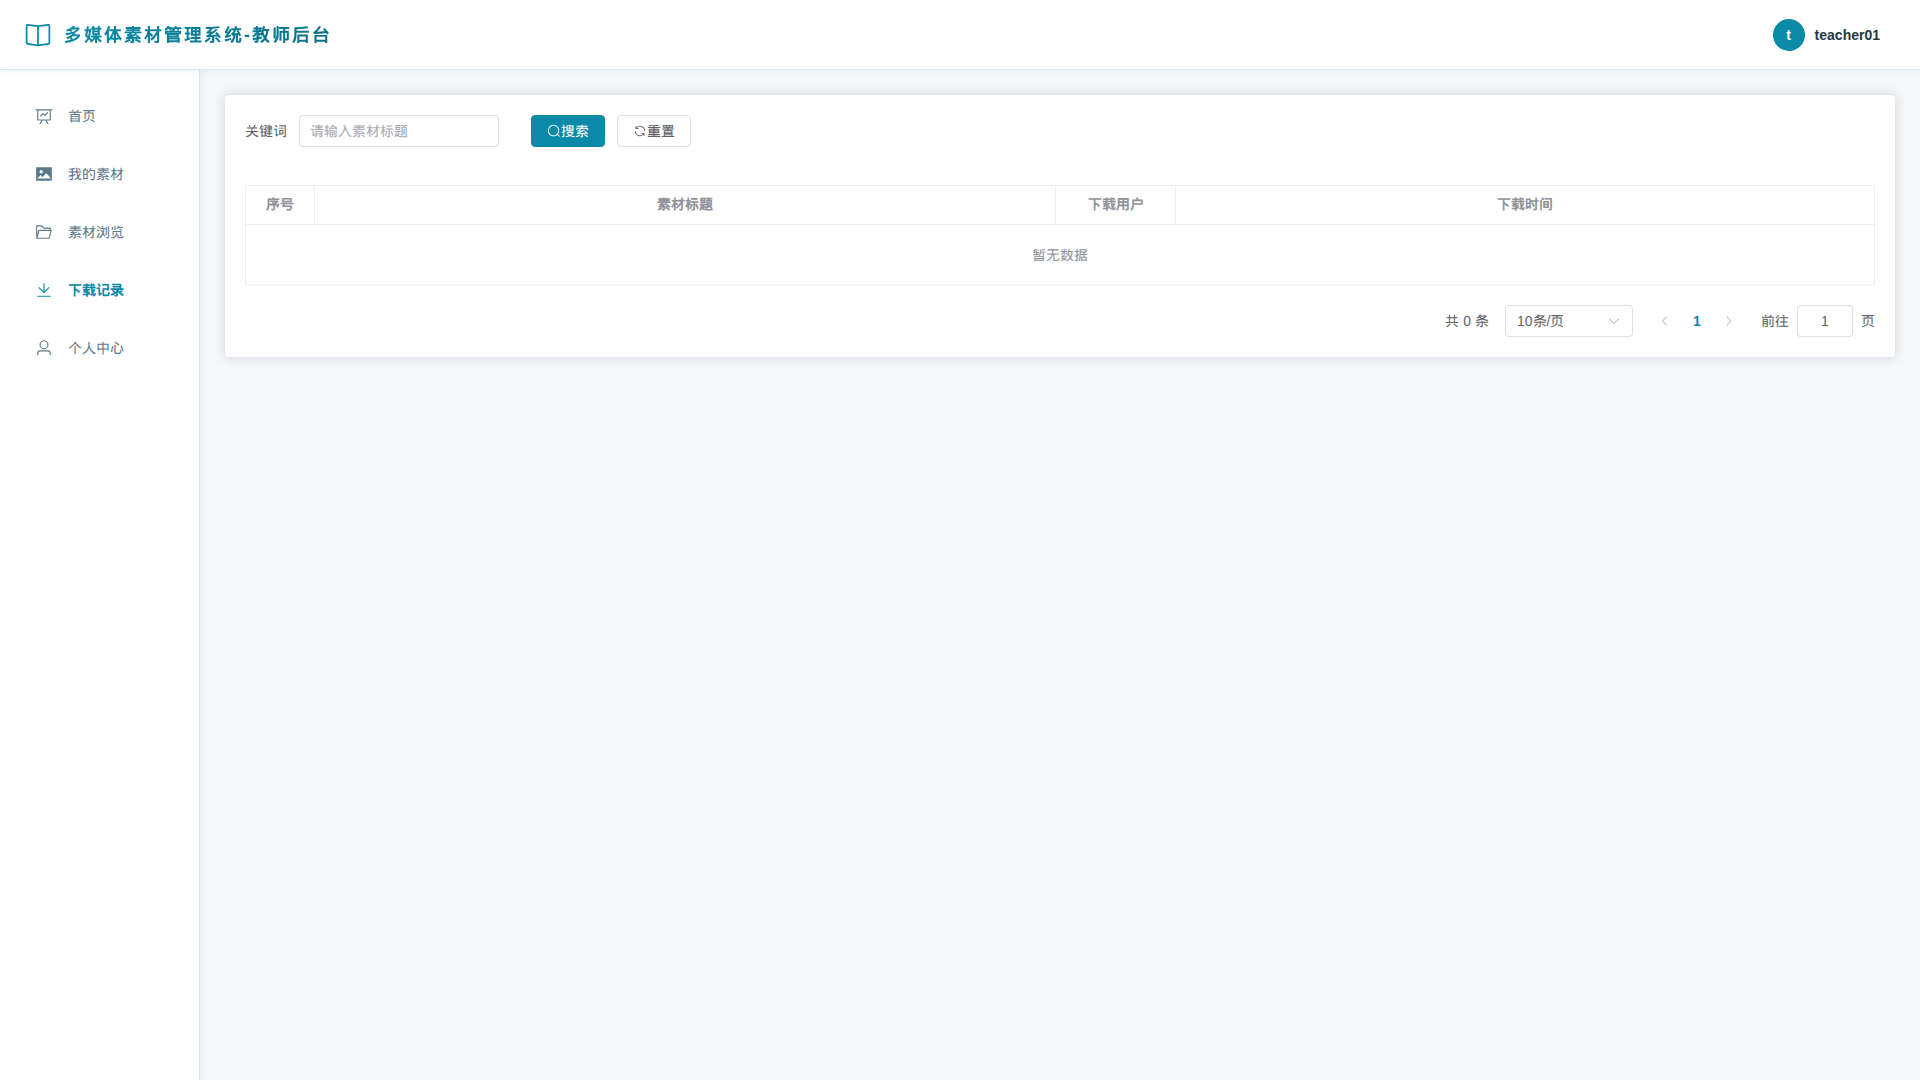Focus the 前往 page jump input
The height and width of the screenshot is (1080, 1920).
pos(1825,321)
